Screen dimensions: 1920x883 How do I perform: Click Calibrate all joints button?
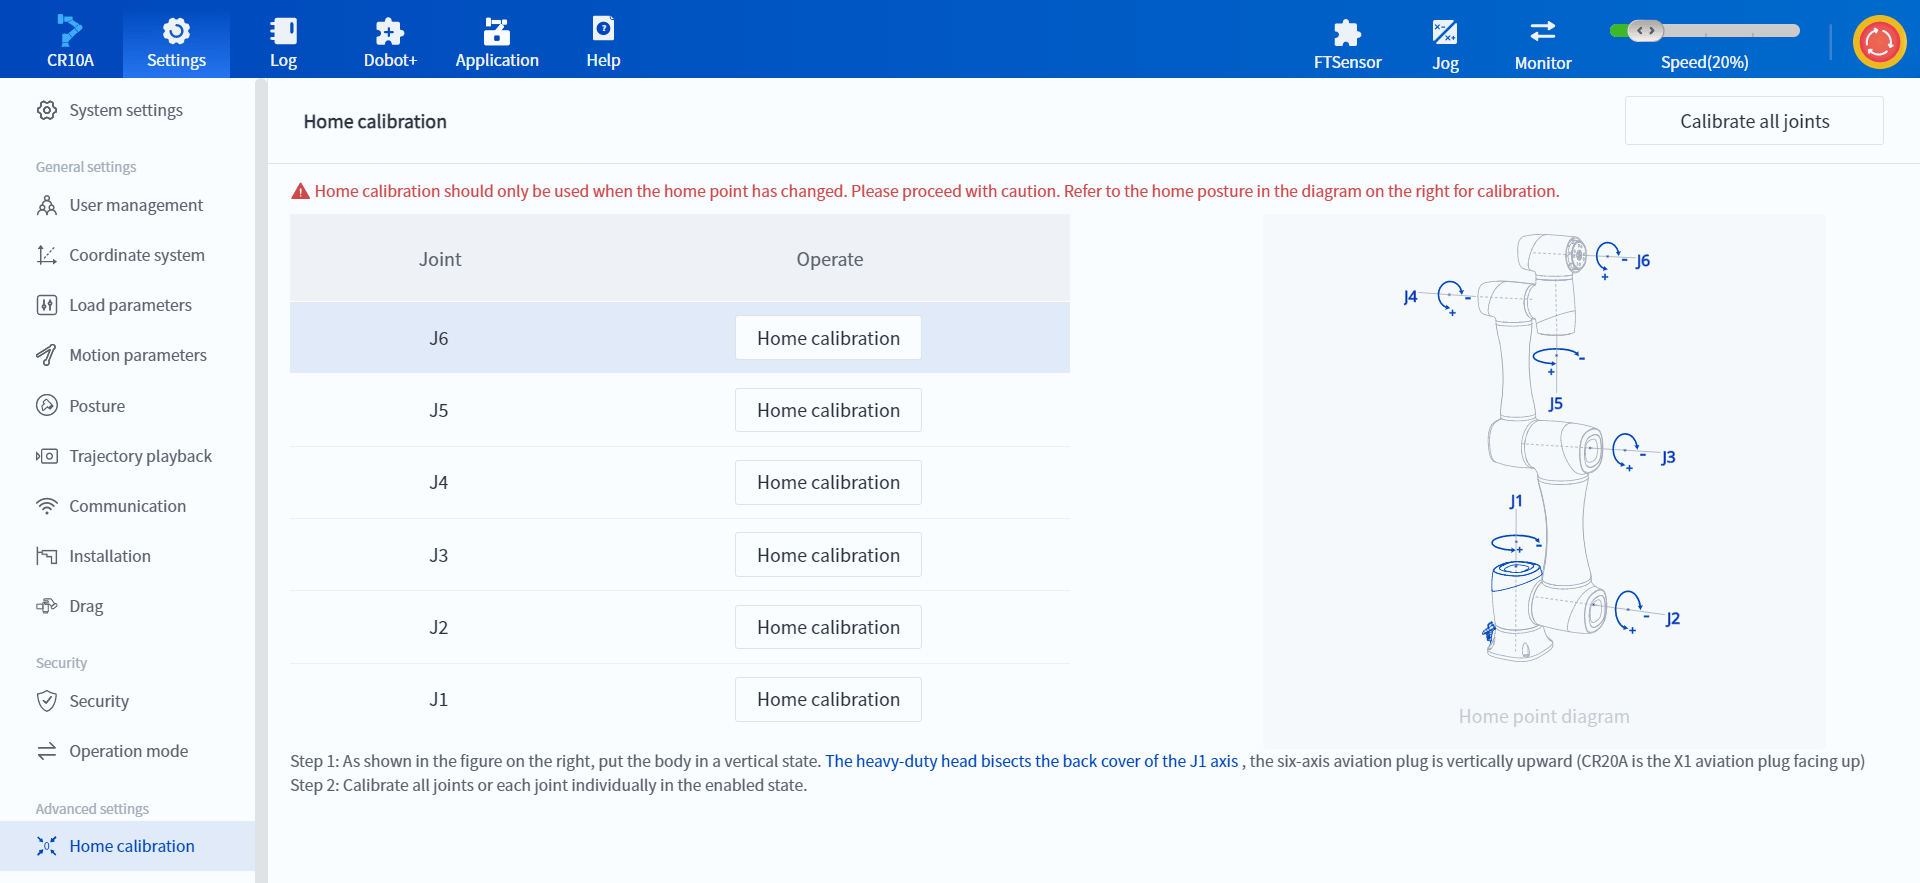(x=1753, y=121)
